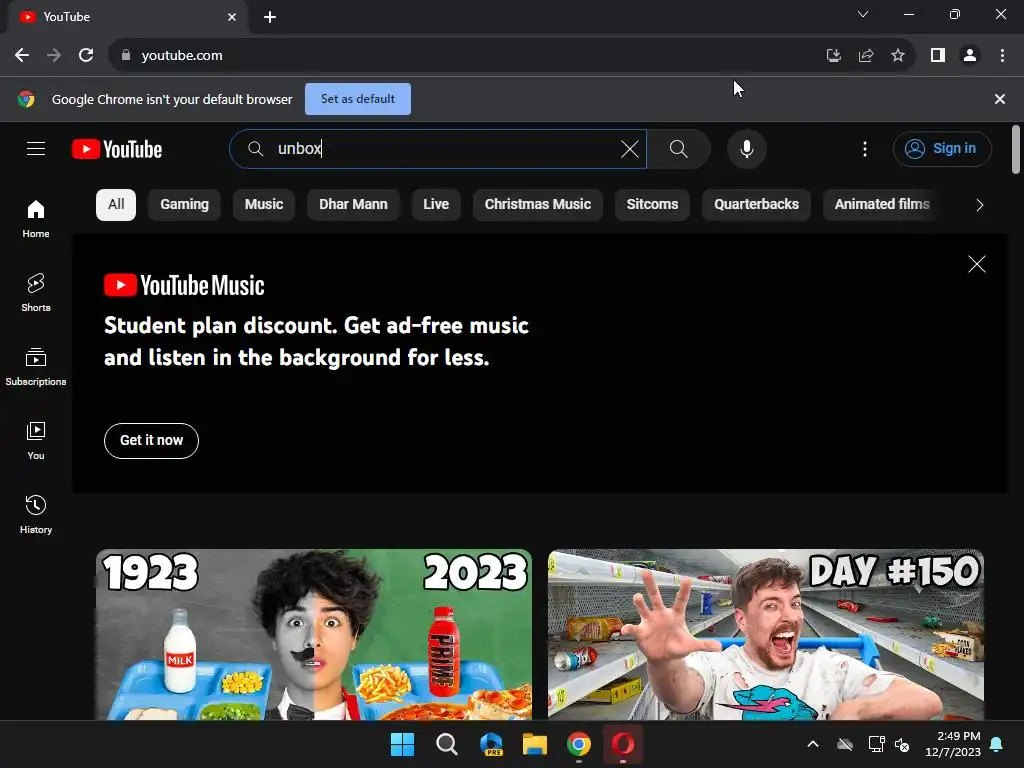Viewport: 1024px width, 768px height.
Task: Open a new browser tab
Action: tap(270, 17)
